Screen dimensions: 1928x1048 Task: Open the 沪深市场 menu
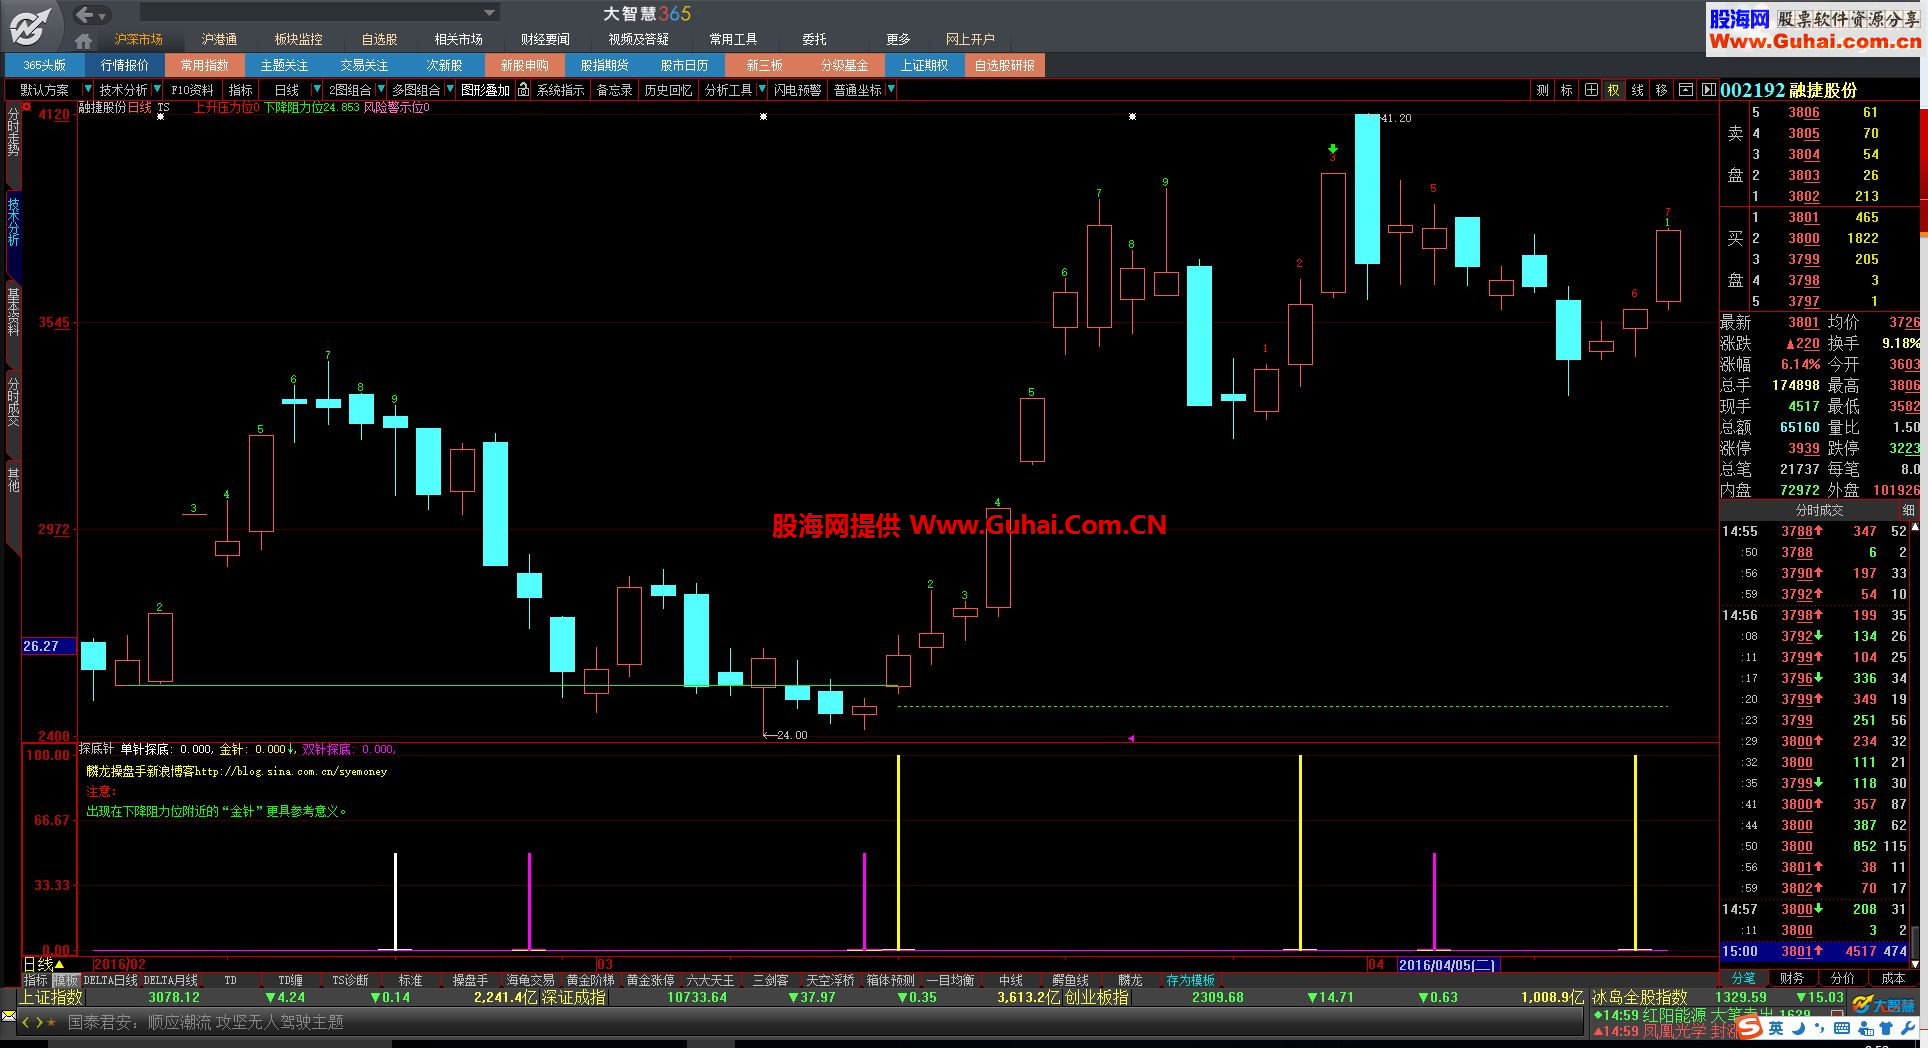tap(138, 40)
